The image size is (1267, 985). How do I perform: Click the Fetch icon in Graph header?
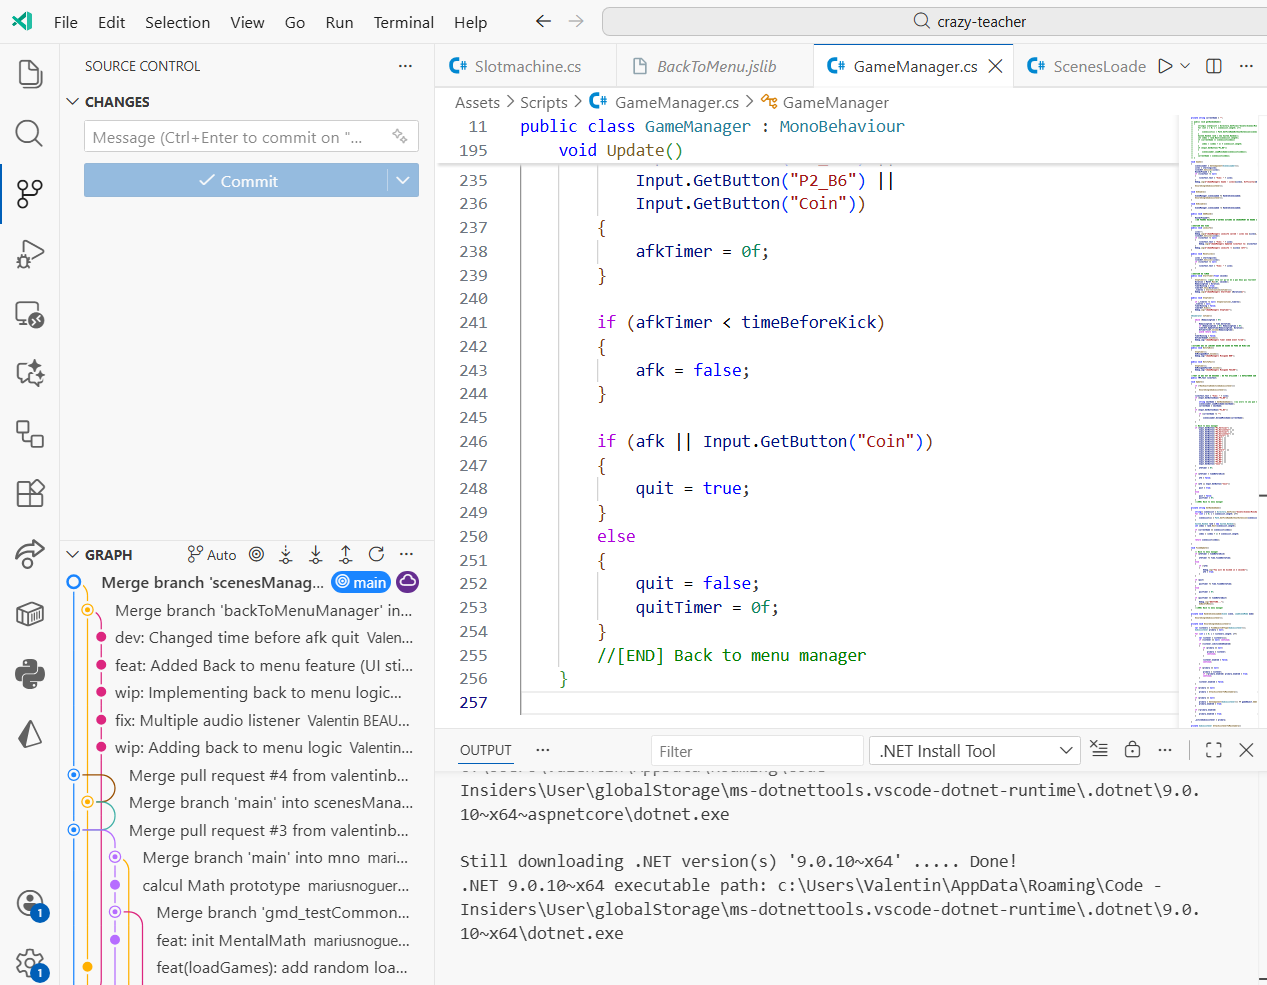coord(286,555)
